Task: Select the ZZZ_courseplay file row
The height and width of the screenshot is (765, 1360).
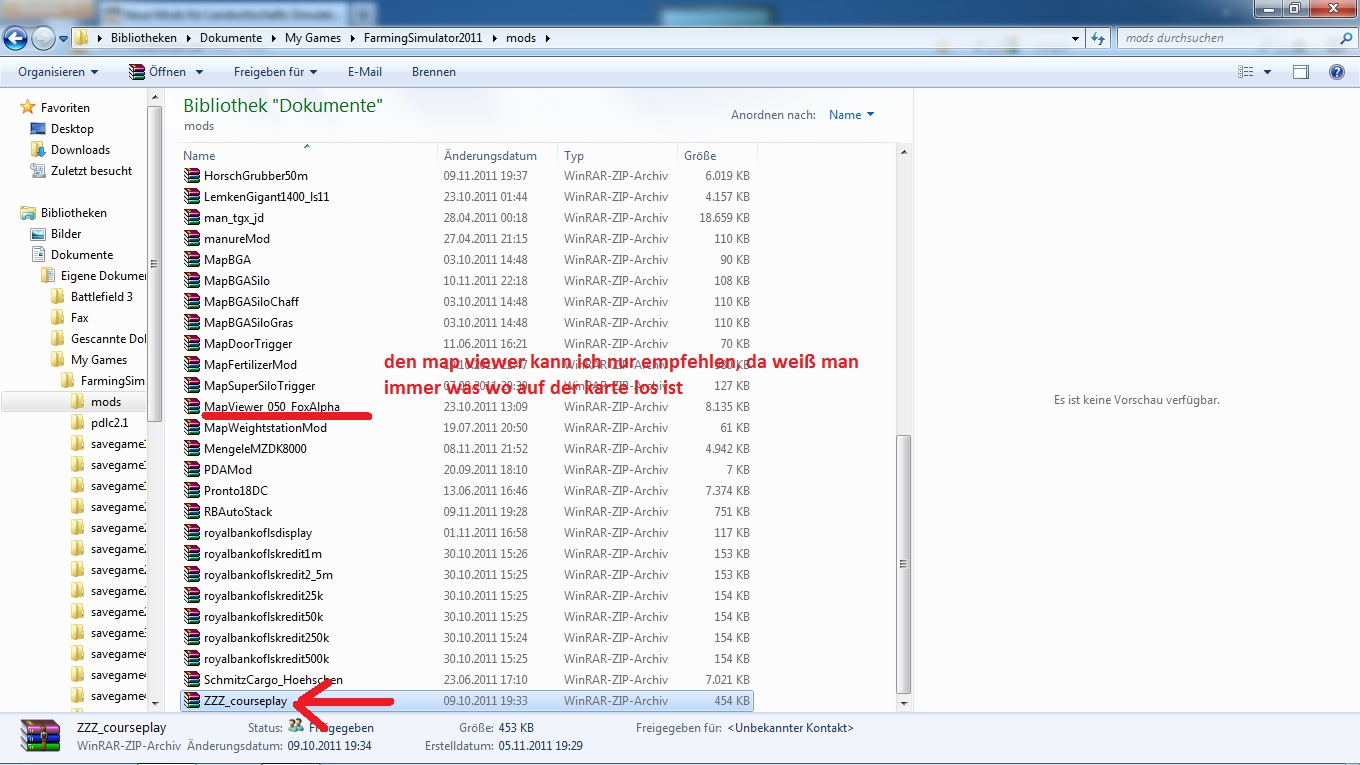Action: coord(466,701)
